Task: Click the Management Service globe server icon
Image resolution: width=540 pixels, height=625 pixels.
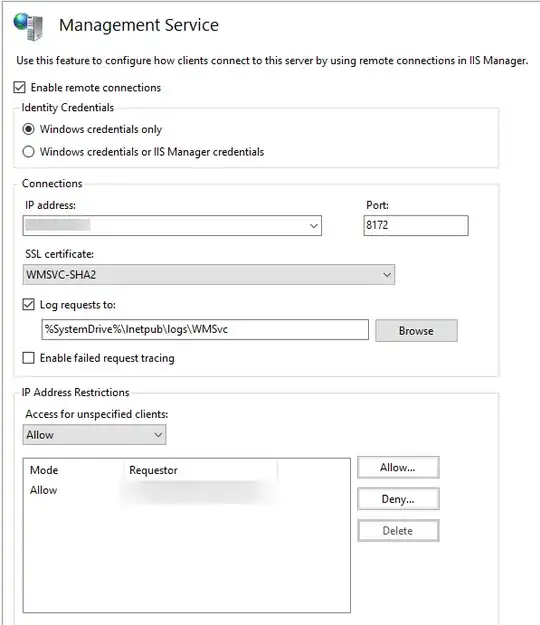Action: [x=28, y=26]
